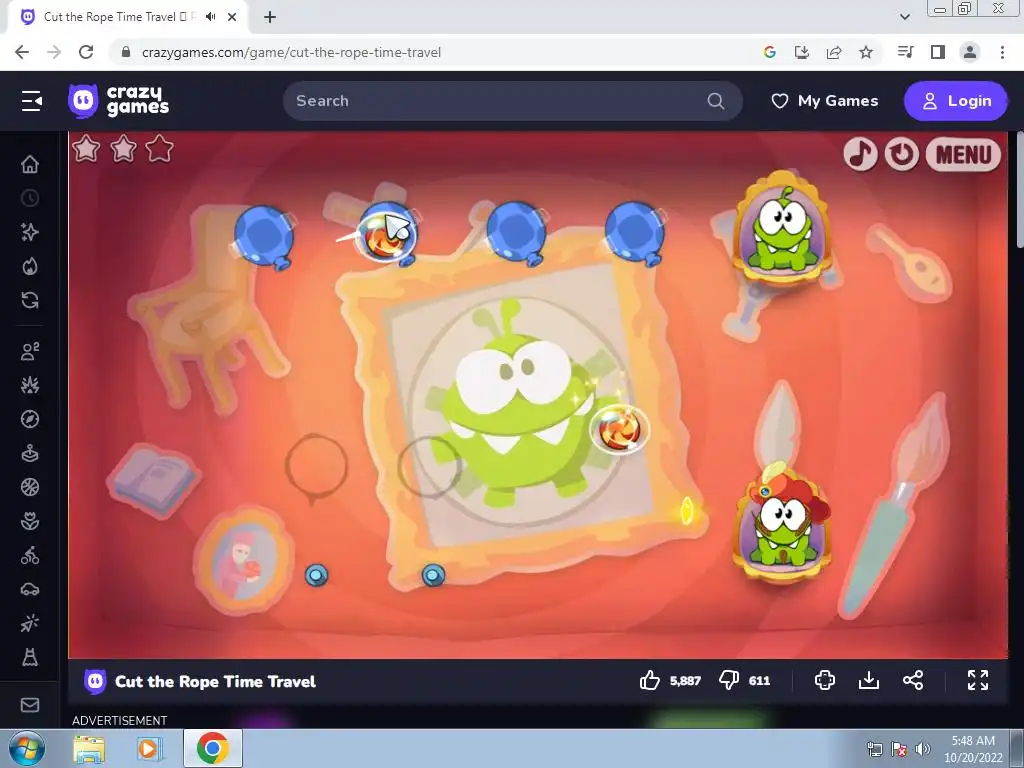The width and height of the screenshot is (1024, 768).
Task: Tap the lower Om Nom with the red hat
Action: 782,522
